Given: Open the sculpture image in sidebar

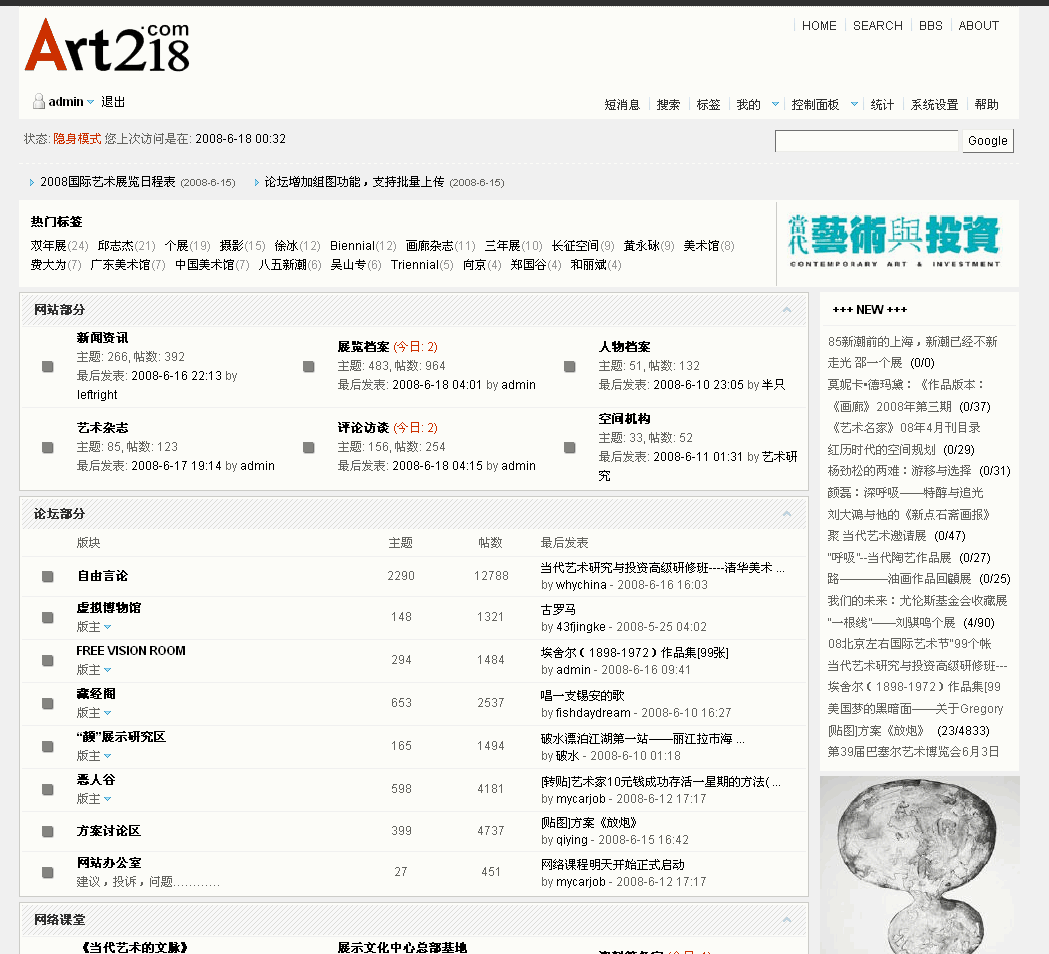Looking at the screenshot, I should point(920,865).
